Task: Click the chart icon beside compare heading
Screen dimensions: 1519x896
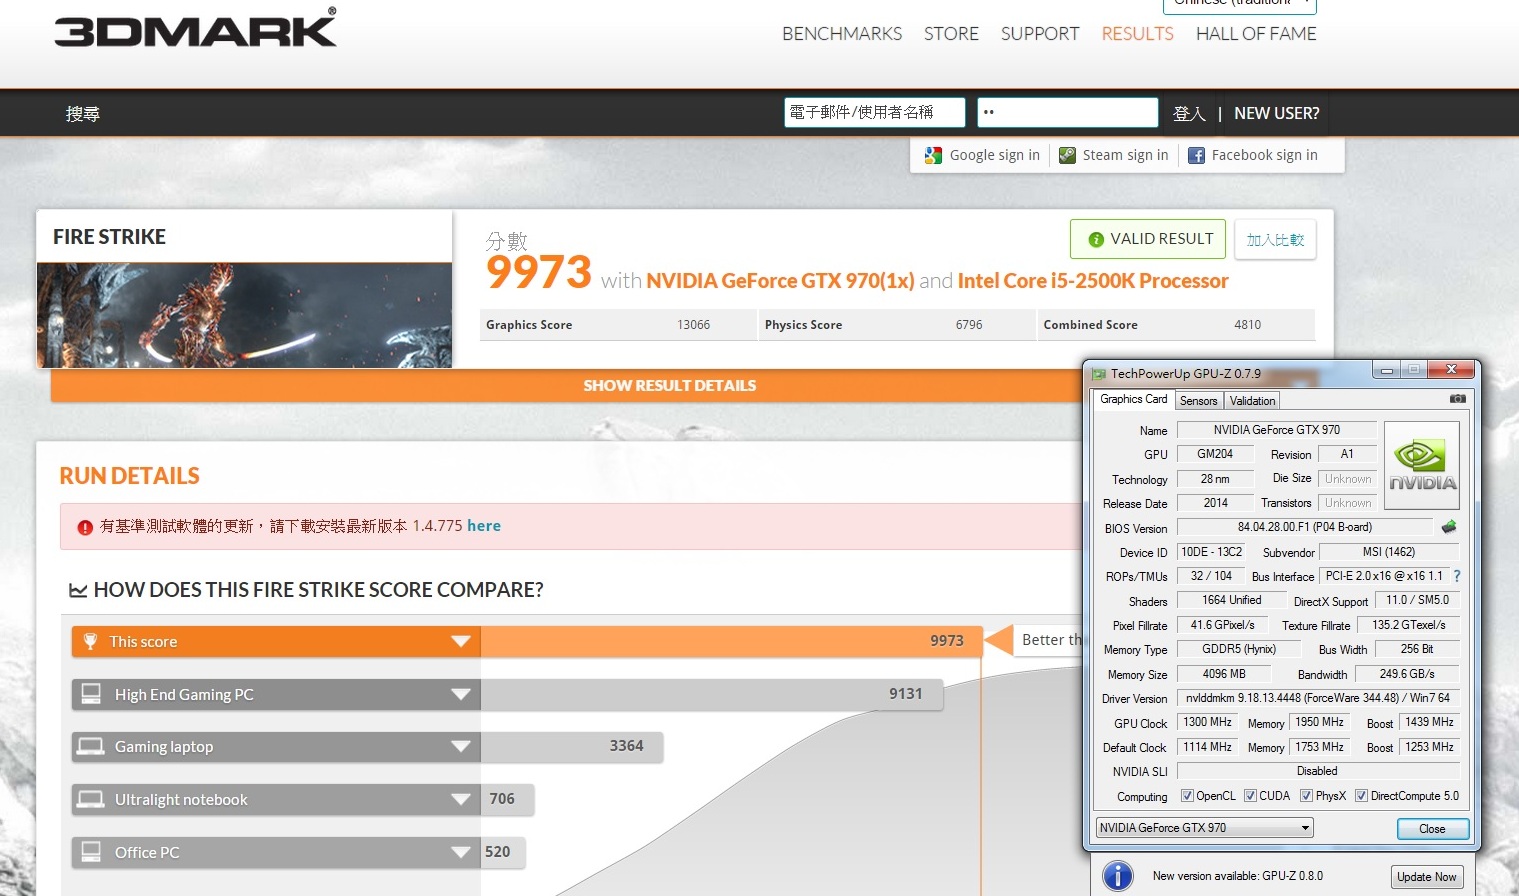Action: click(x=78, y=590)
